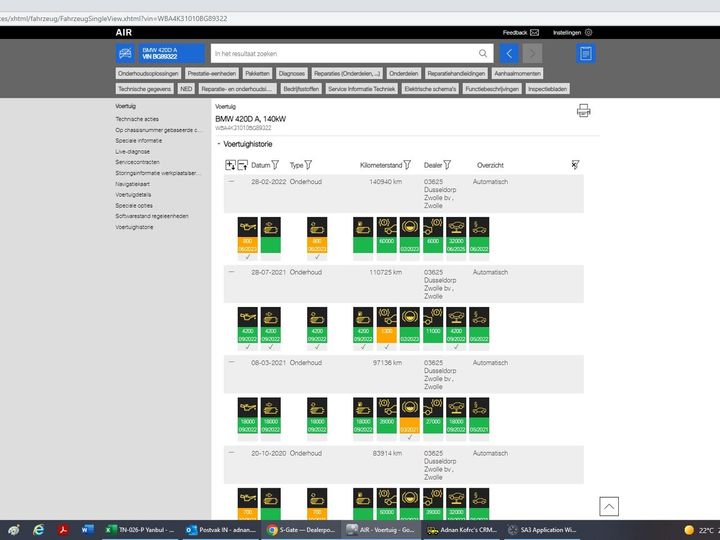
Task: Open Live-diagnose in the sidebar
Action: [x=132, y=152]
